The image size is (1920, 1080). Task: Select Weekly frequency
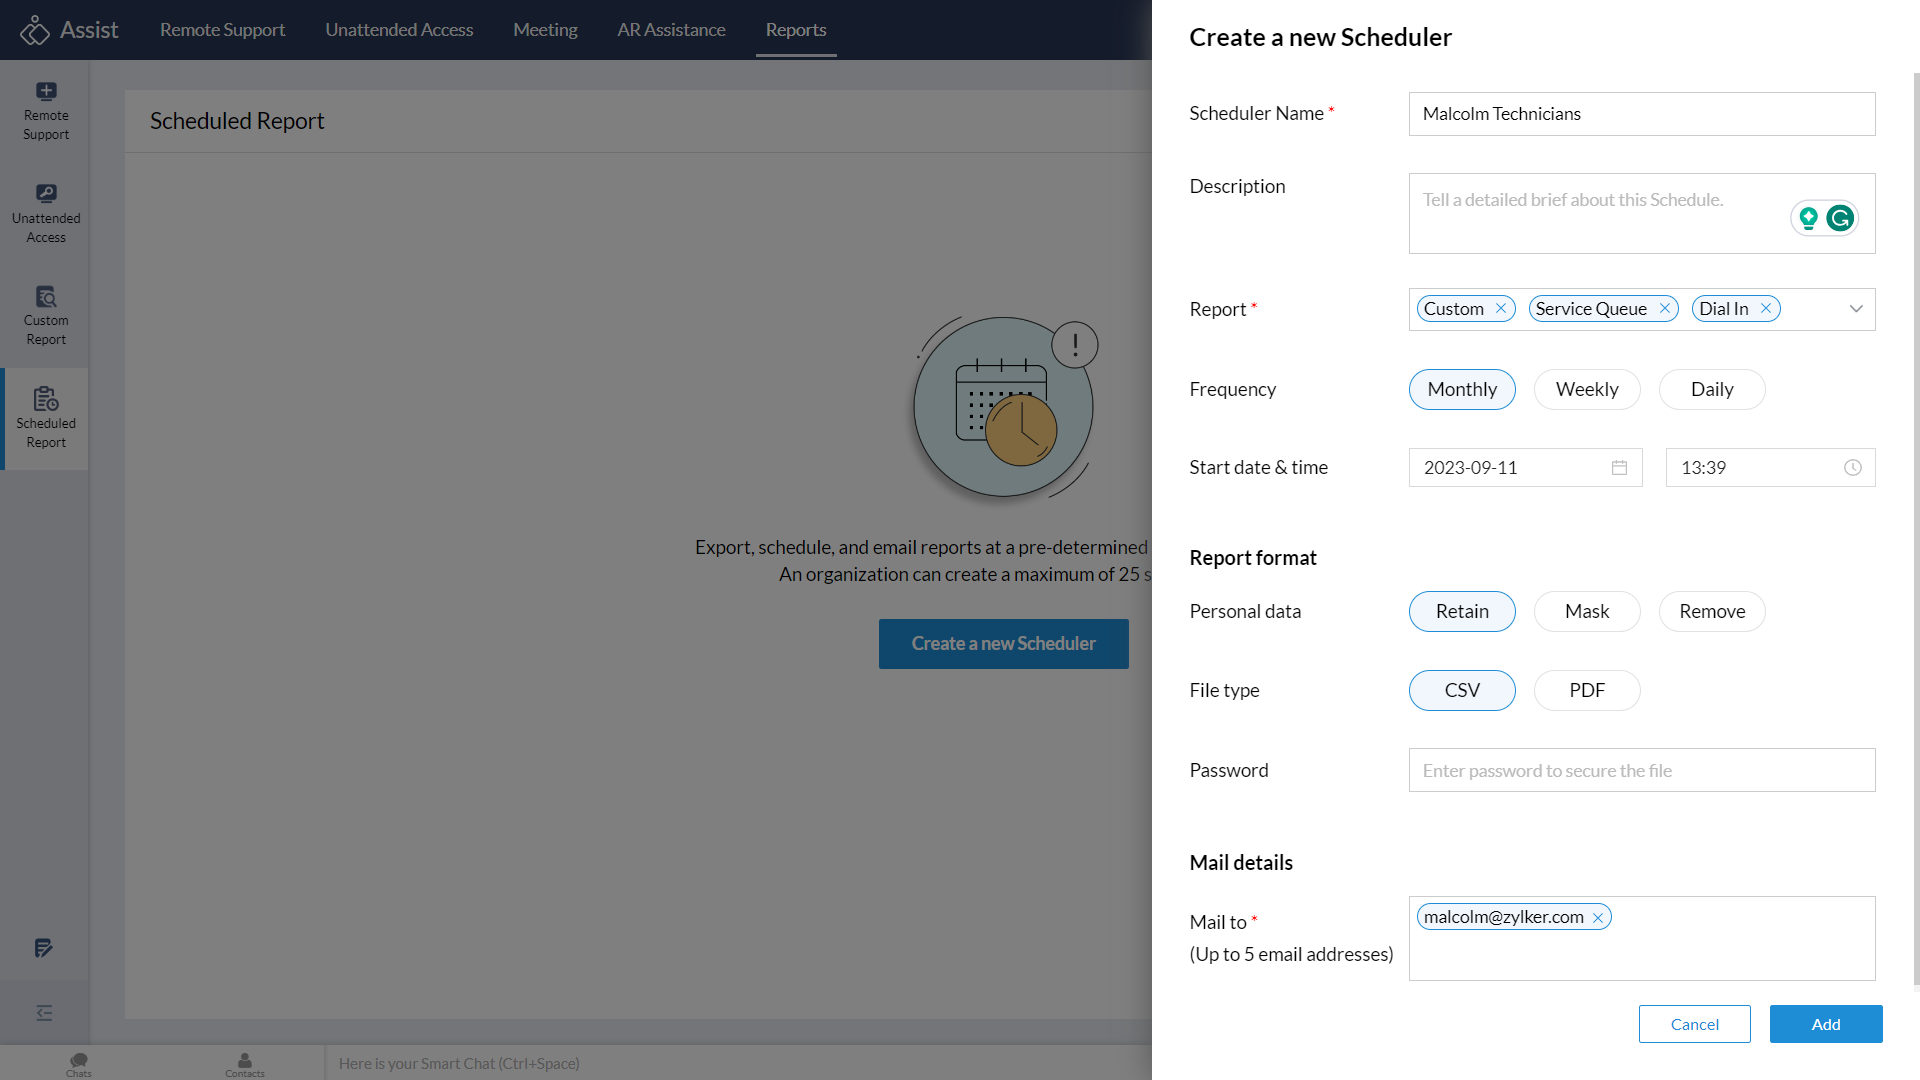click(x=1586, y=390)
